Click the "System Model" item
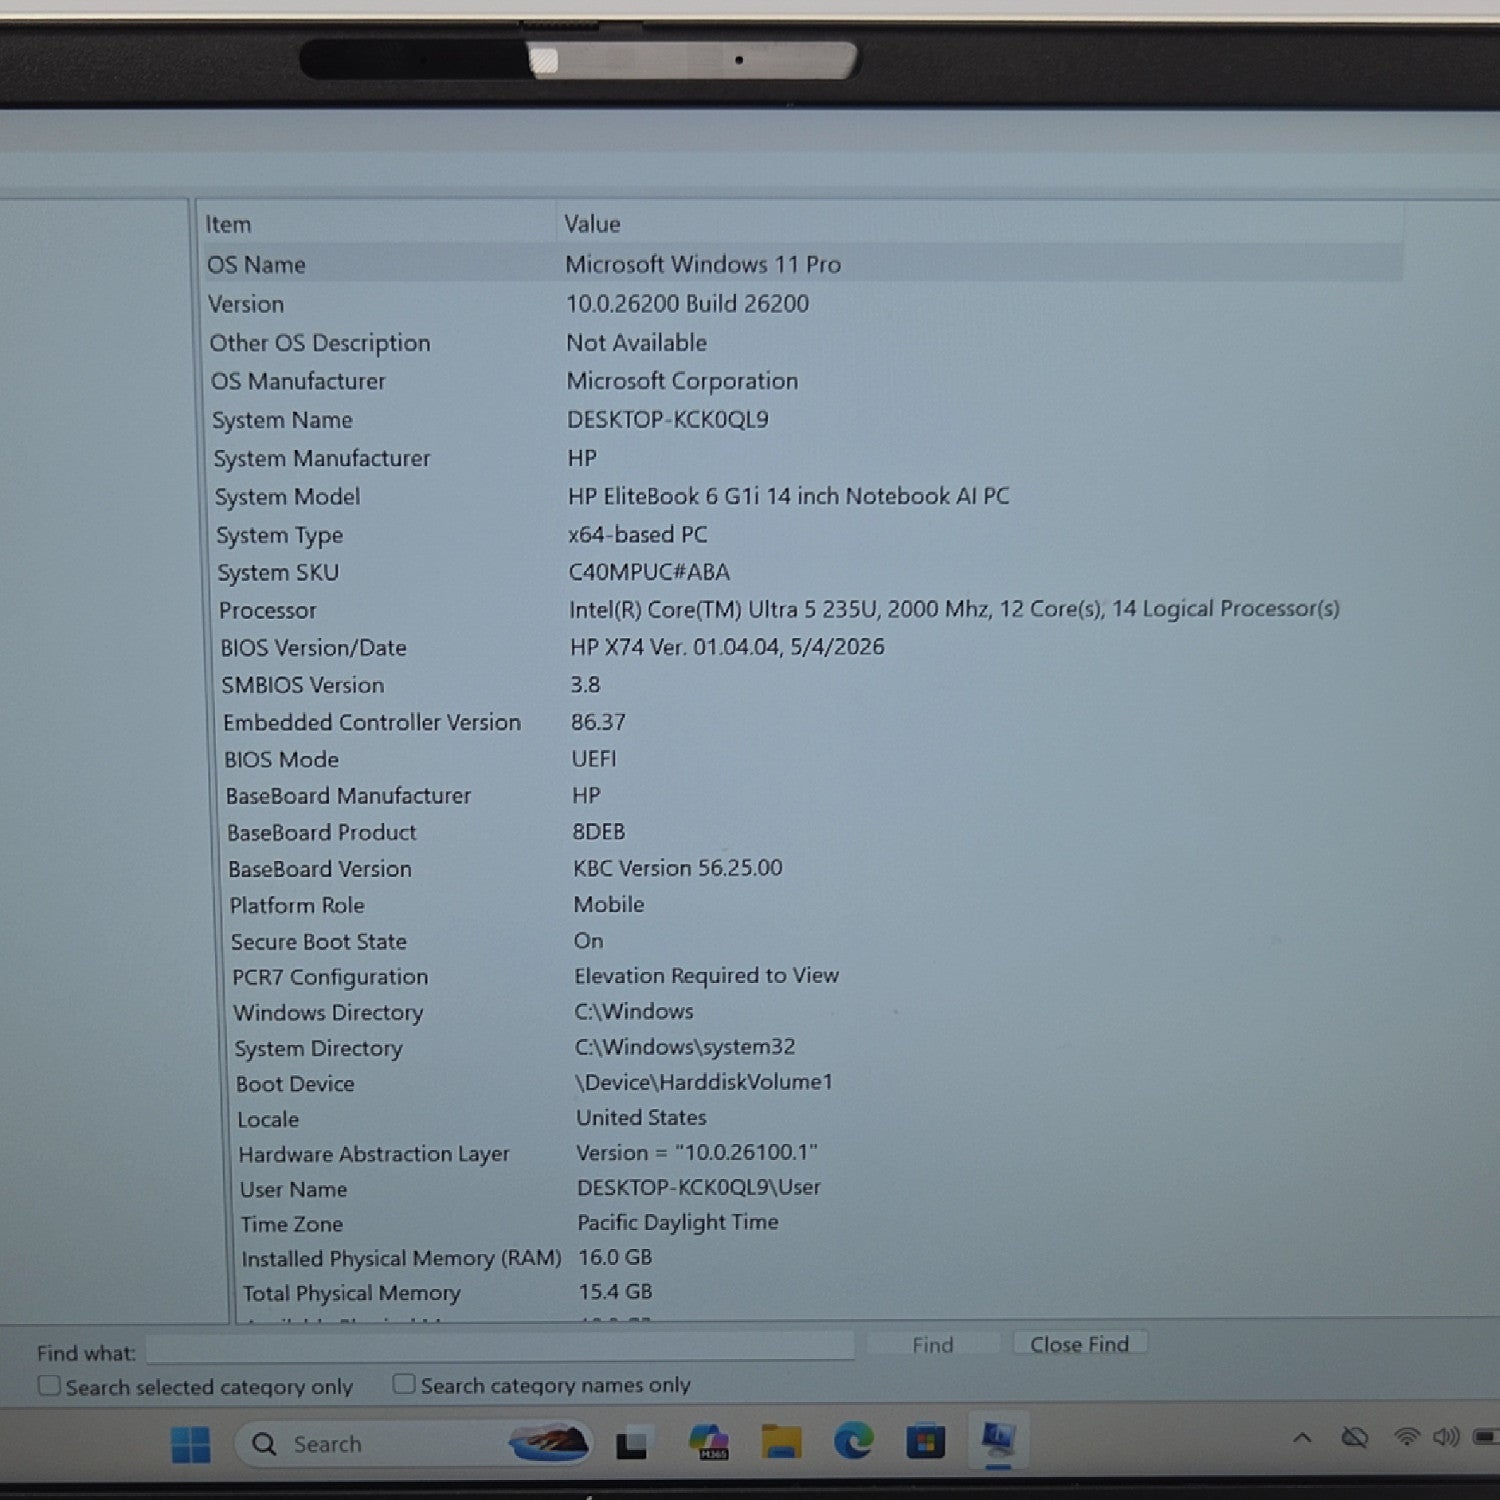Image resolution: width=1500 pixels, height=1500 pixels. click(287, 497)
